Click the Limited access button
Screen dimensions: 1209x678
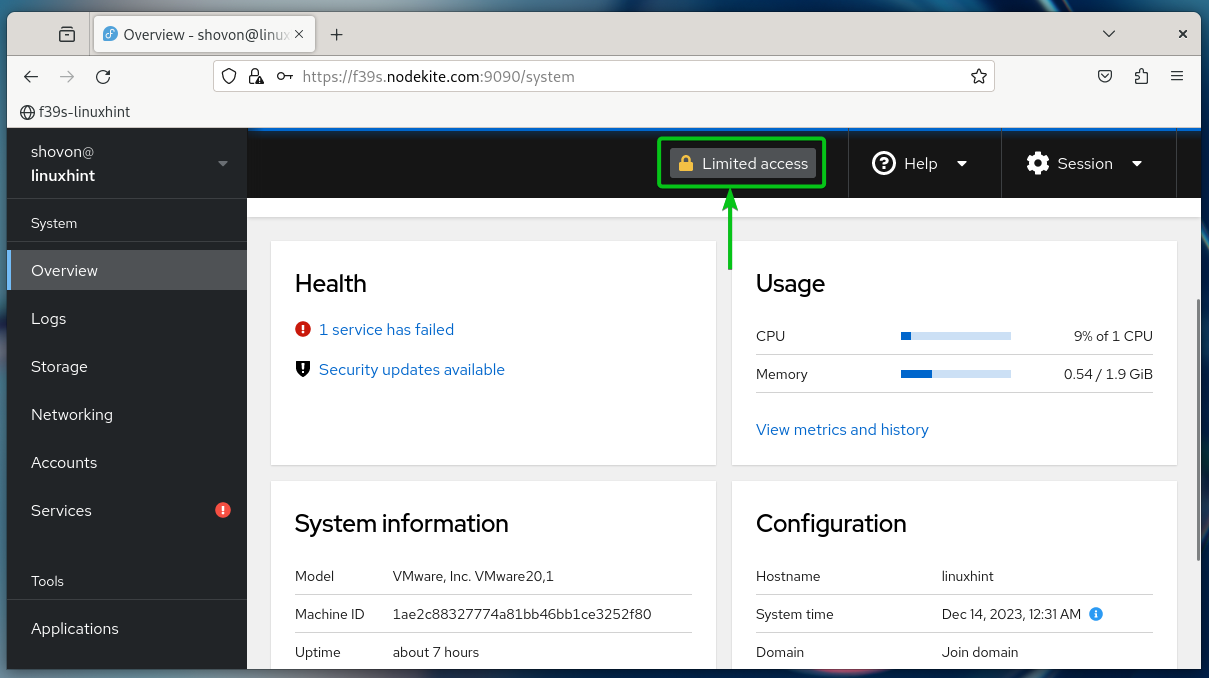coord(742,163)
